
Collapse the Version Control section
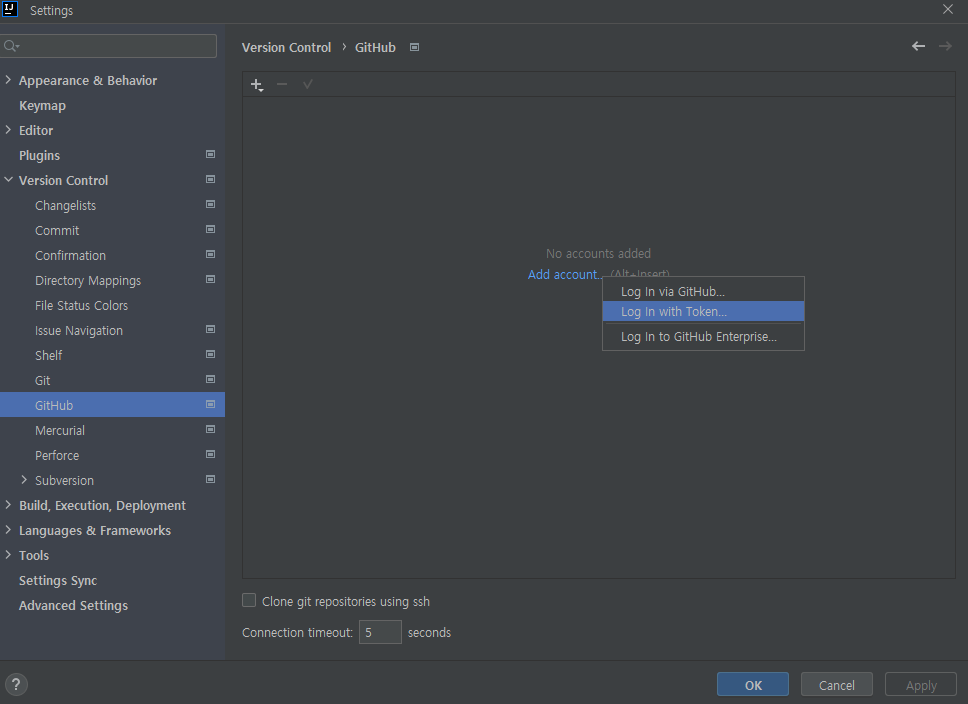click(8, 180)
